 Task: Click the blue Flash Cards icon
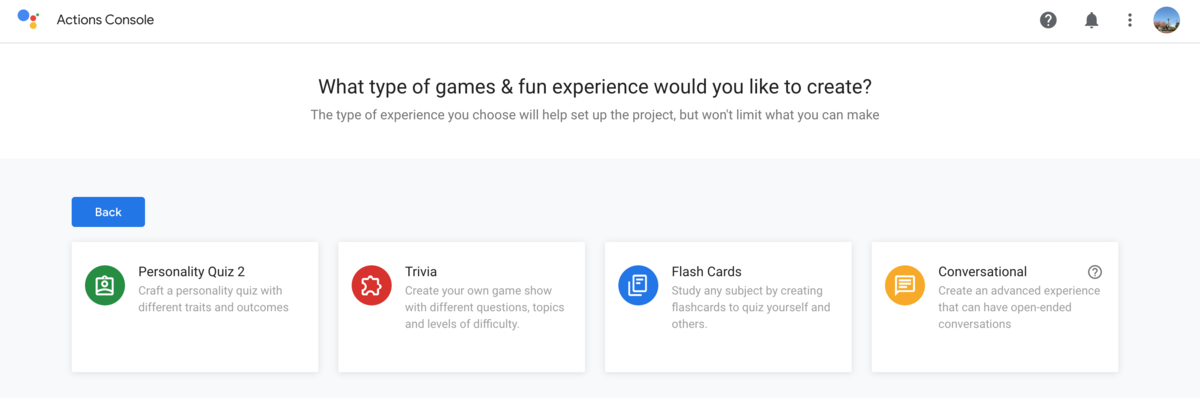pyautogui.click(x=638, y=286)
